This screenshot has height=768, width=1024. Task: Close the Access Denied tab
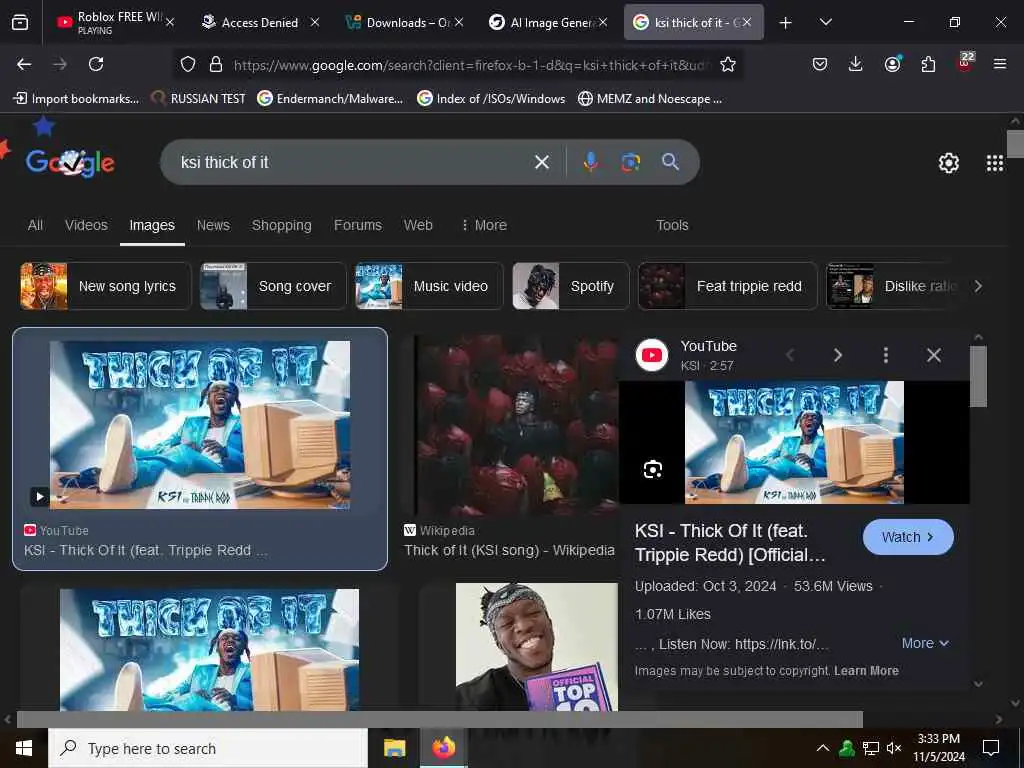pos(315,22)
